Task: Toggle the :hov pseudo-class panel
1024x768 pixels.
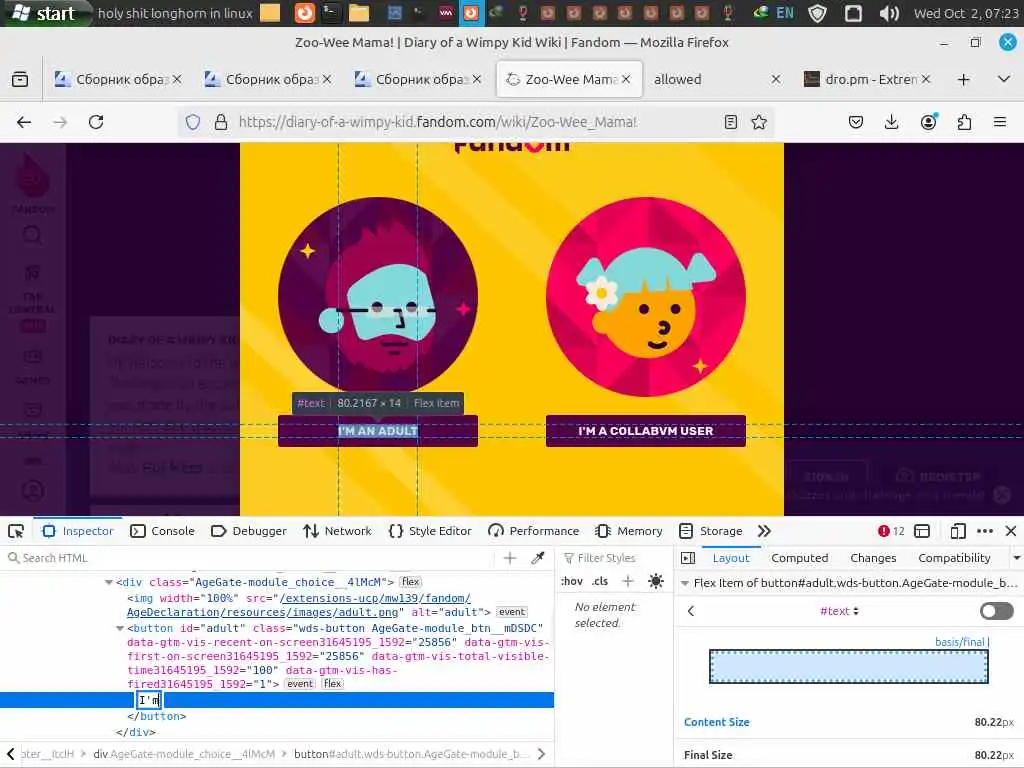Action: (x=571, y=581)
